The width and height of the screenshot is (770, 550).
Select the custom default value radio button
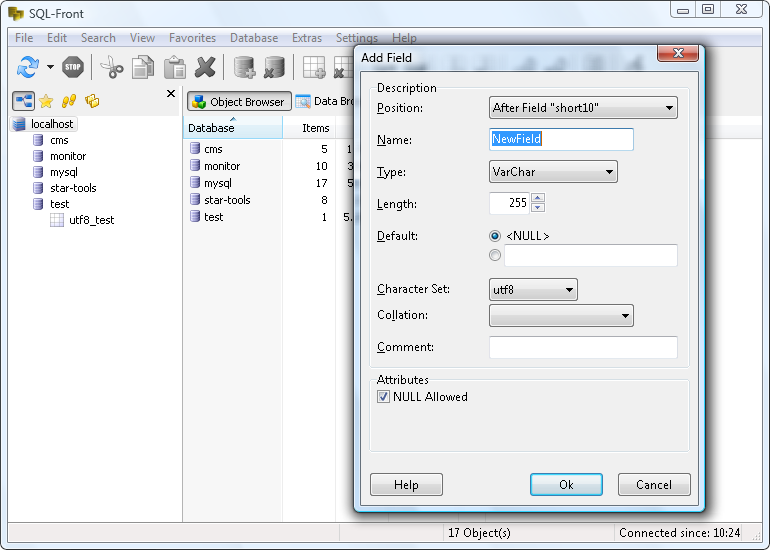click(495, 255)
